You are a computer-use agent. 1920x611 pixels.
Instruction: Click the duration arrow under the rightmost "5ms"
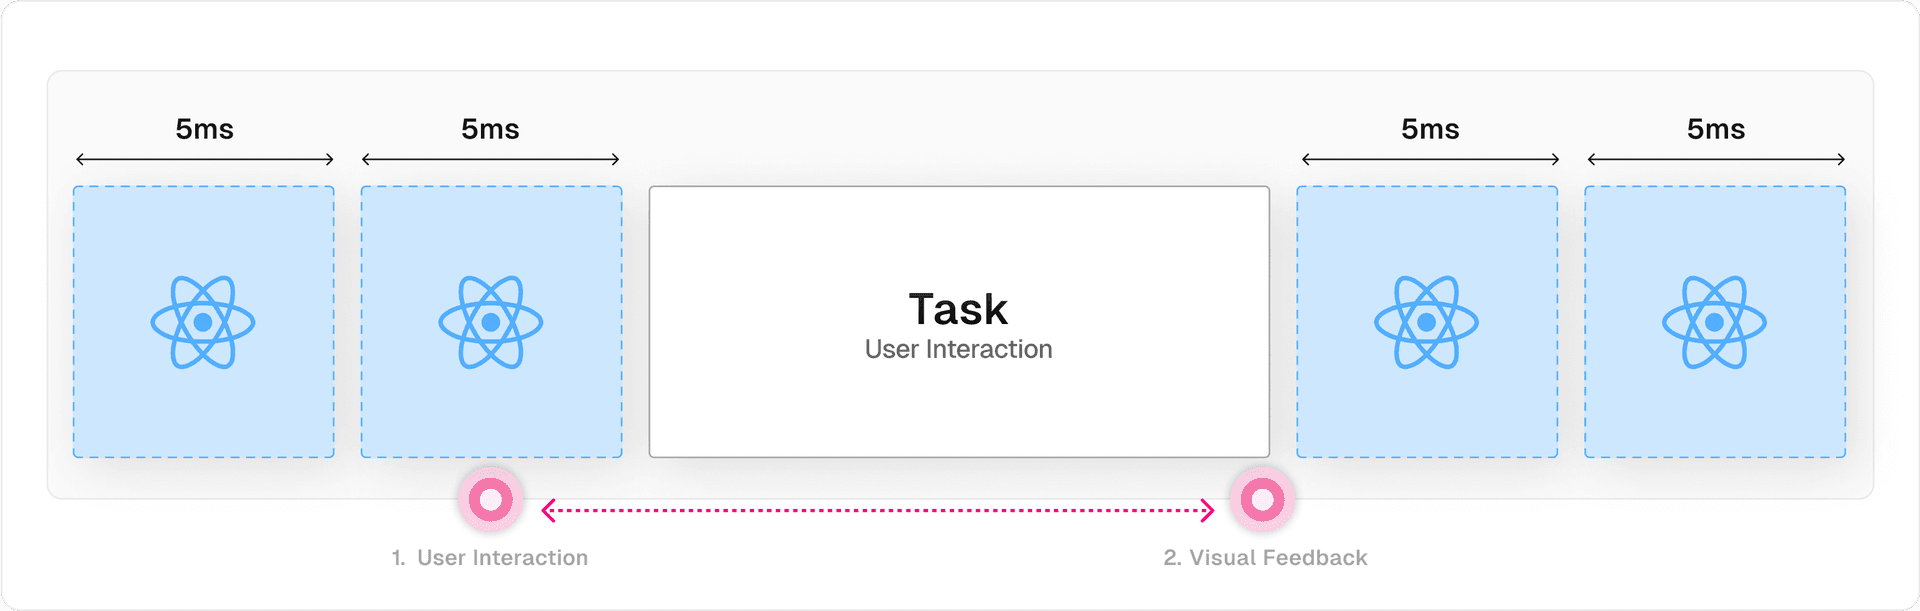pos(1716,159)
